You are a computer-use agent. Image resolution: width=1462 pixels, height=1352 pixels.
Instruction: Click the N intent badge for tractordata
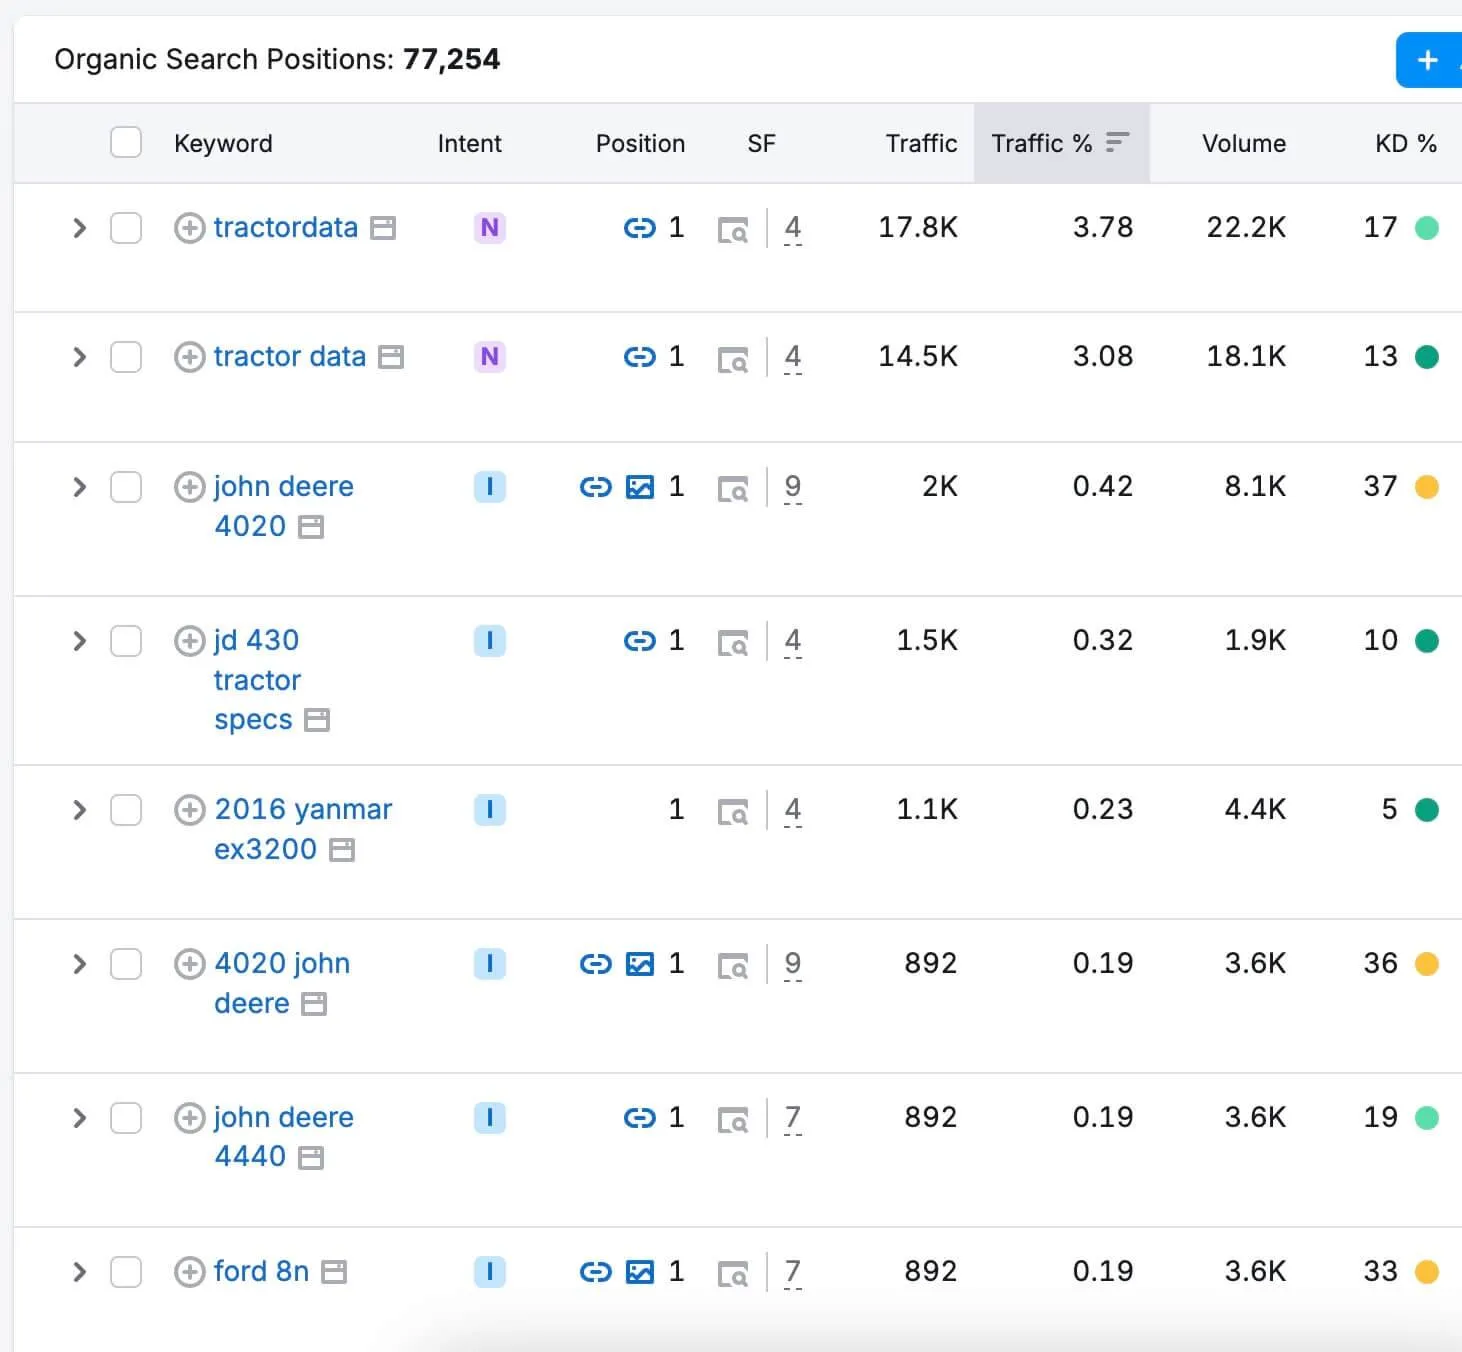click(490, 228)
